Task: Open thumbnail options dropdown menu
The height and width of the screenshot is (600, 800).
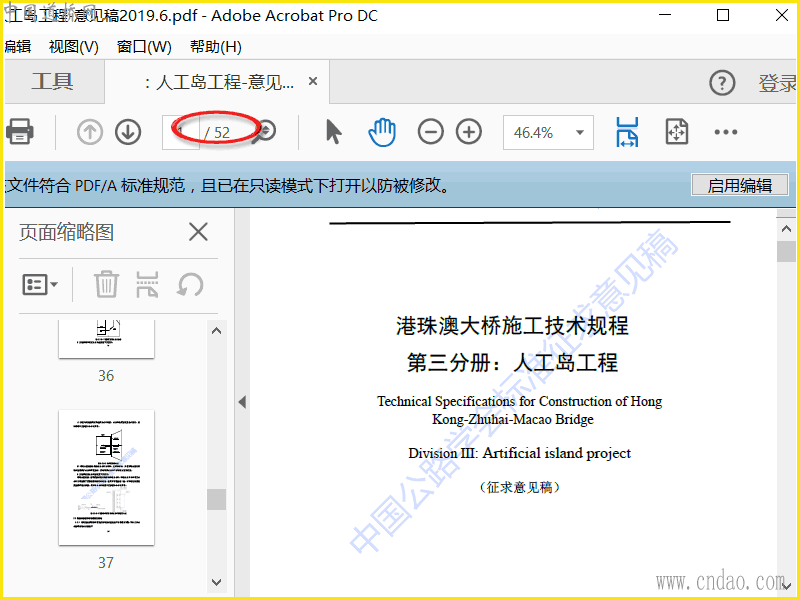Action: pyautogui.click(x=39, y=284)
